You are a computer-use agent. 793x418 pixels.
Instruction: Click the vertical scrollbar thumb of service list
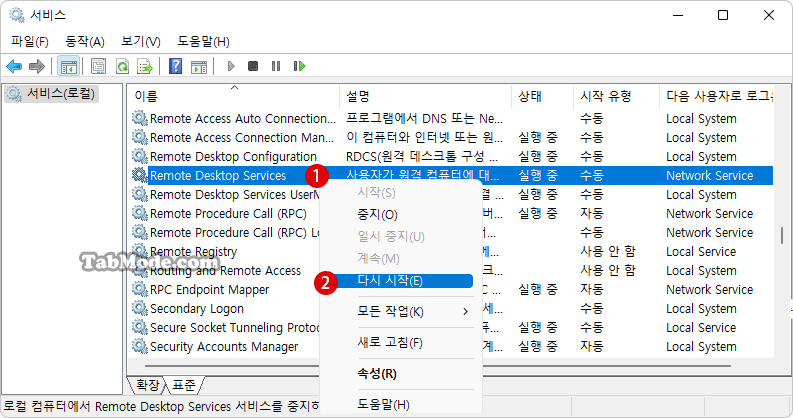pos(782,235)
